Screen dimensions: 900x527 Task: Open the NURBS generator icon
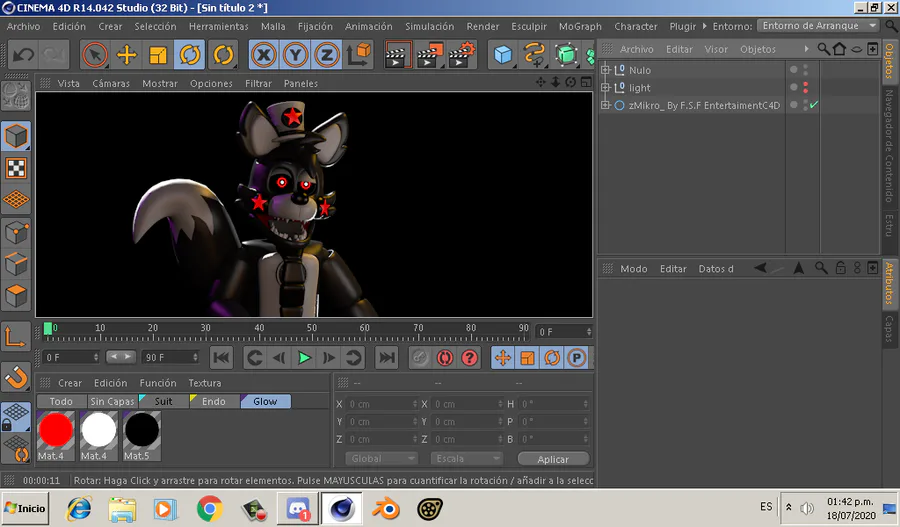click(567, 55)
